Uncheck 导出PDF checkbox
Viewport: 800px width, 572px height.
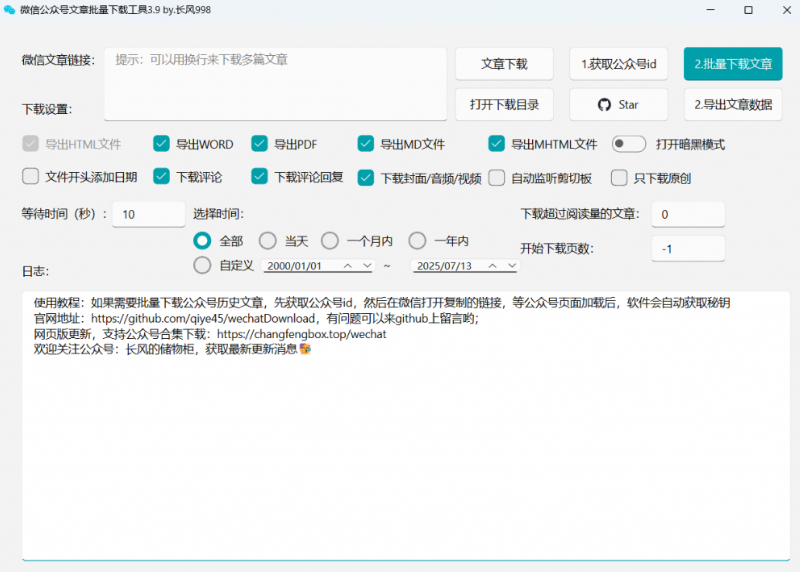[x=259, y=144]
